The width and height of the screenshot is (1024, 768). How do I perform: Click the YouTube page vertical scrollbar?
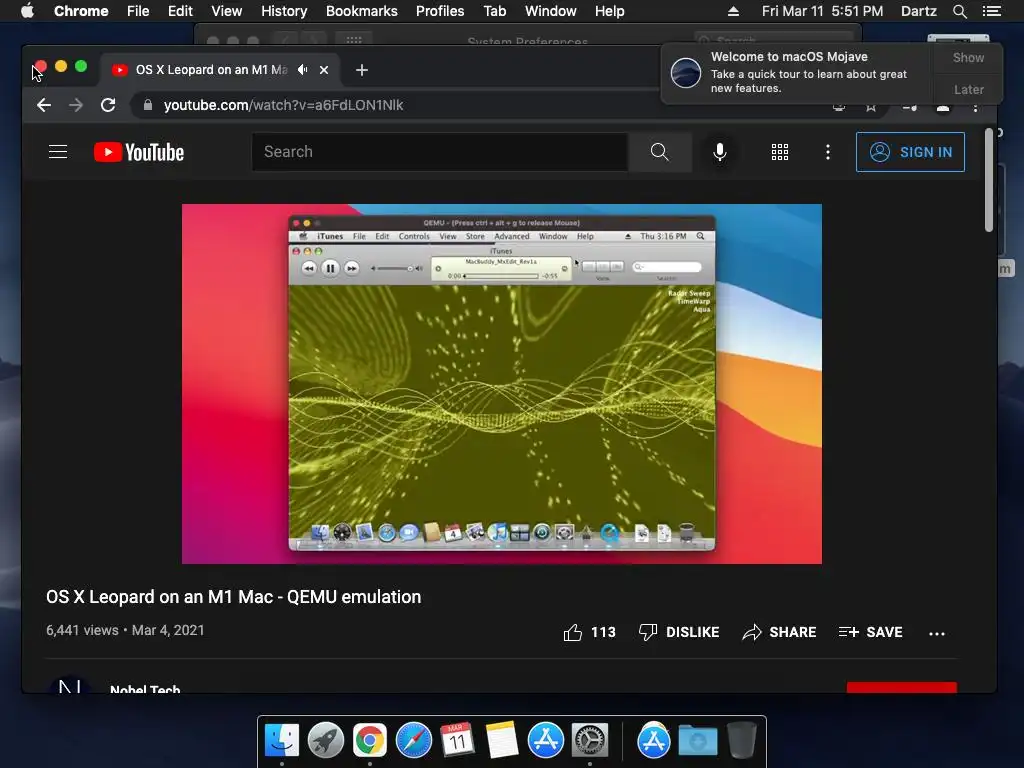989,180
